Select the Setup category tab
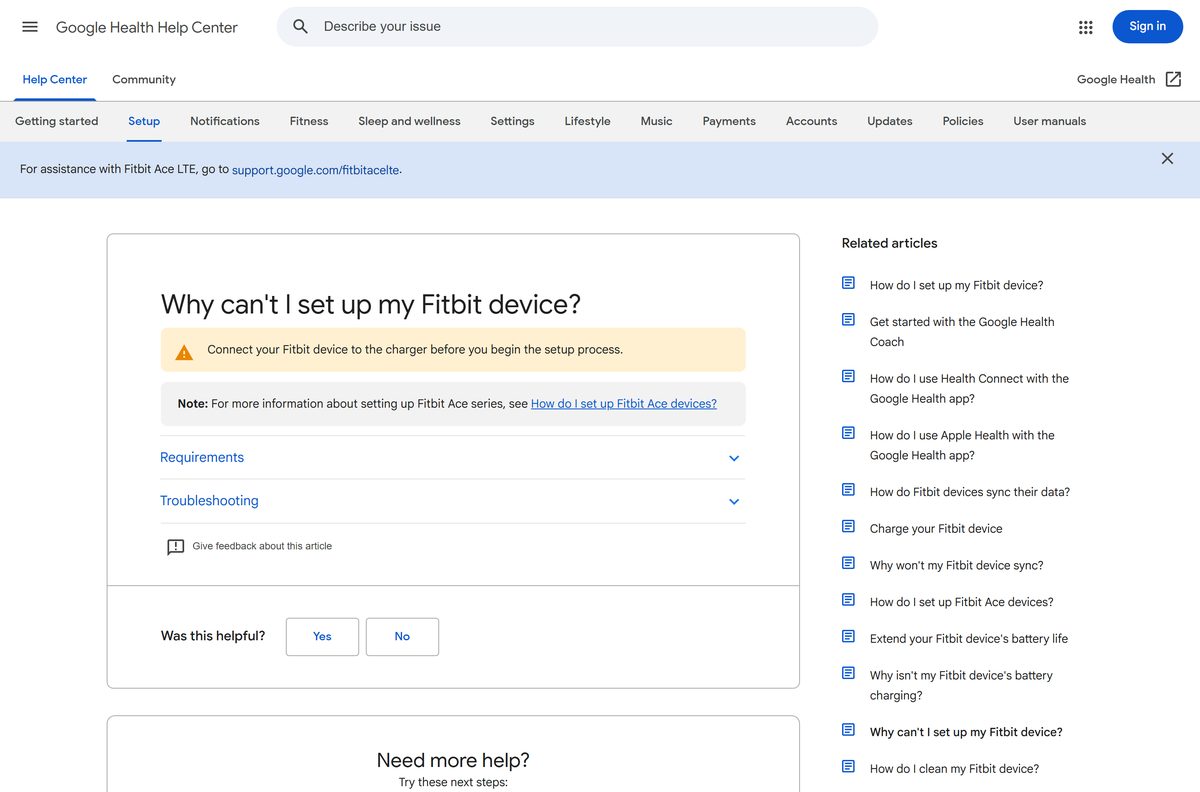This screenshot has height=792, width=1200. (144, 121)
